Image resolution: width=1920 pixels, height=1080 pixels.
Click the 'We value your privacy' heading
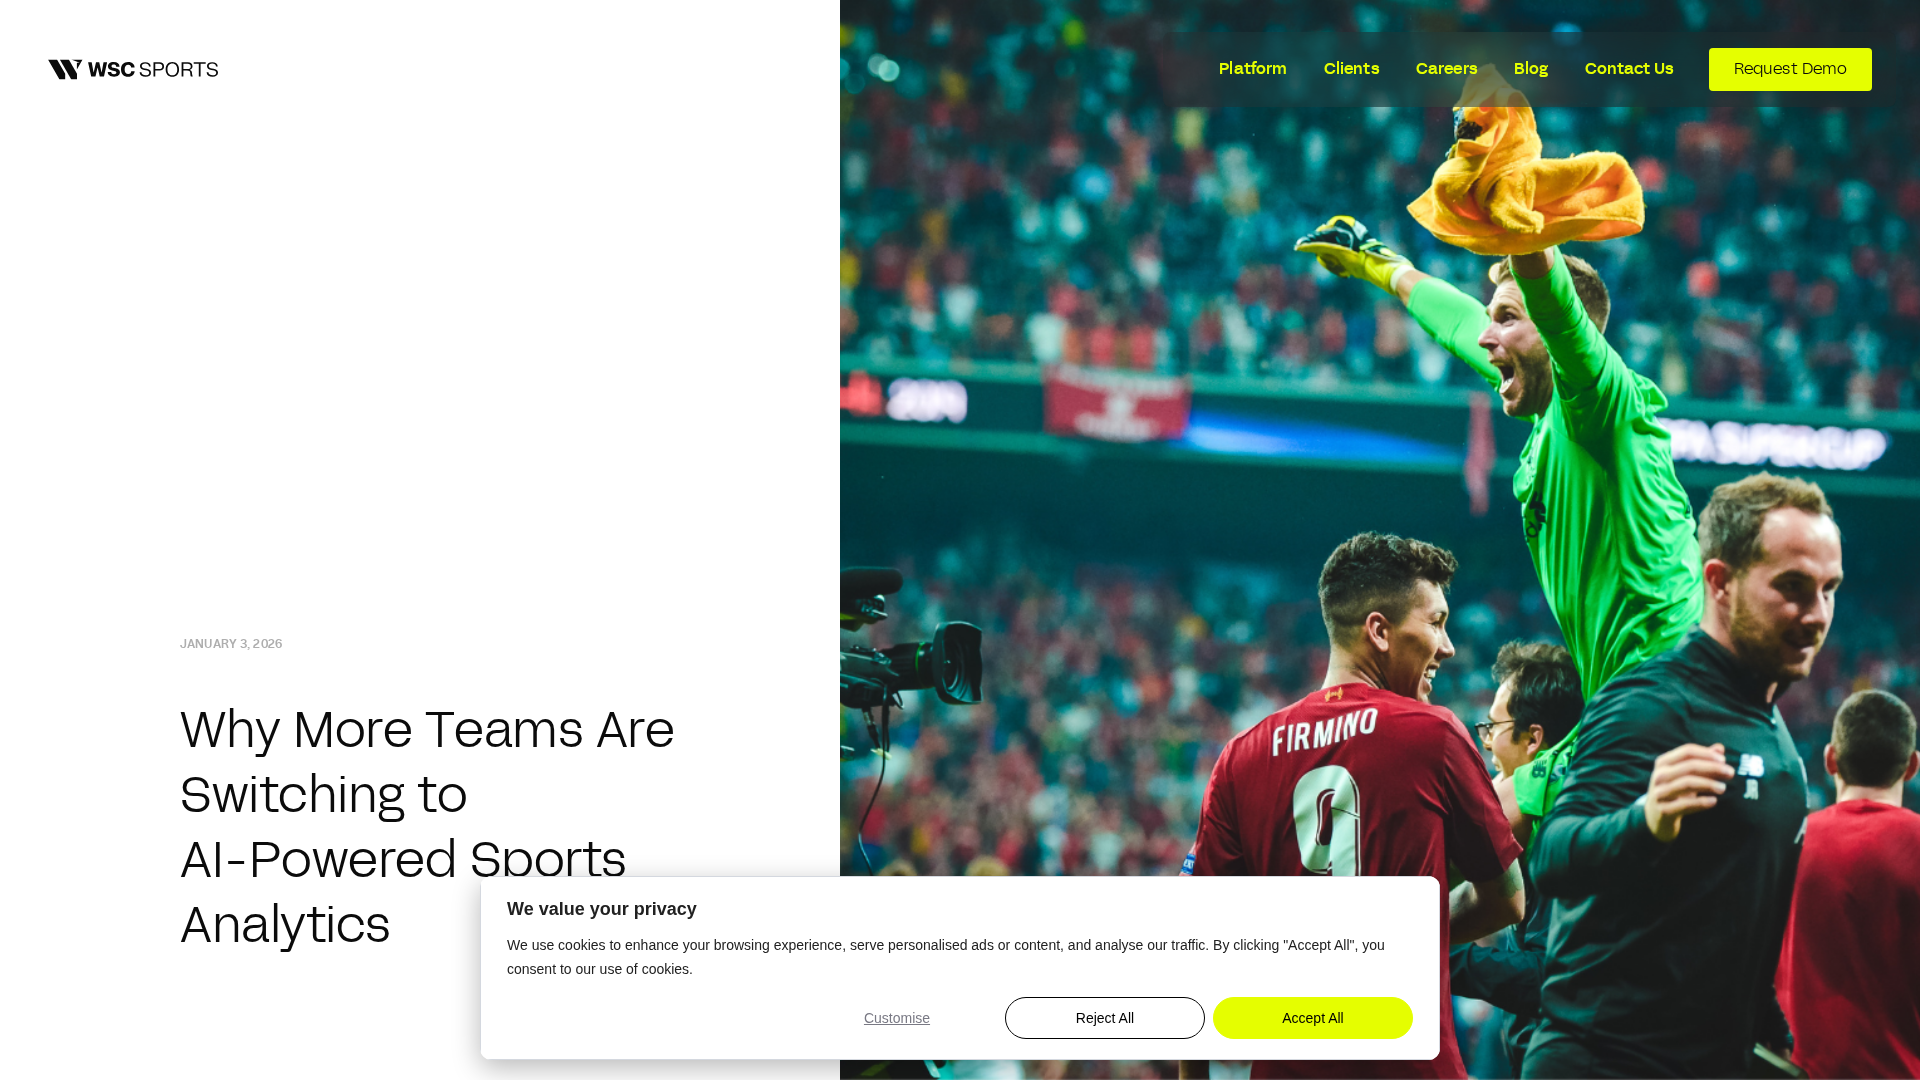pyautogui.click(x=602, y=909)
